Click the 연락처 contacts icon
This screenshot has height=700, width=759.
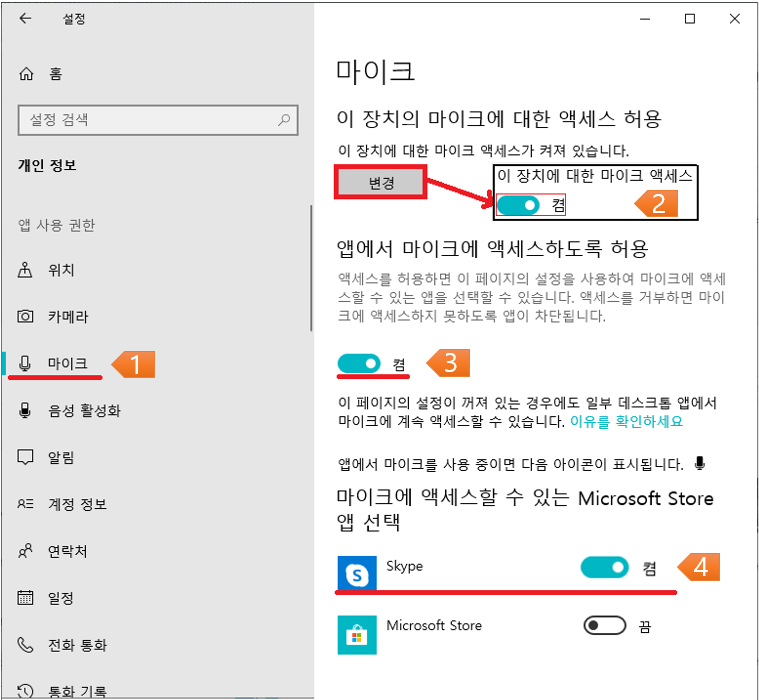(x=25, y=551)
